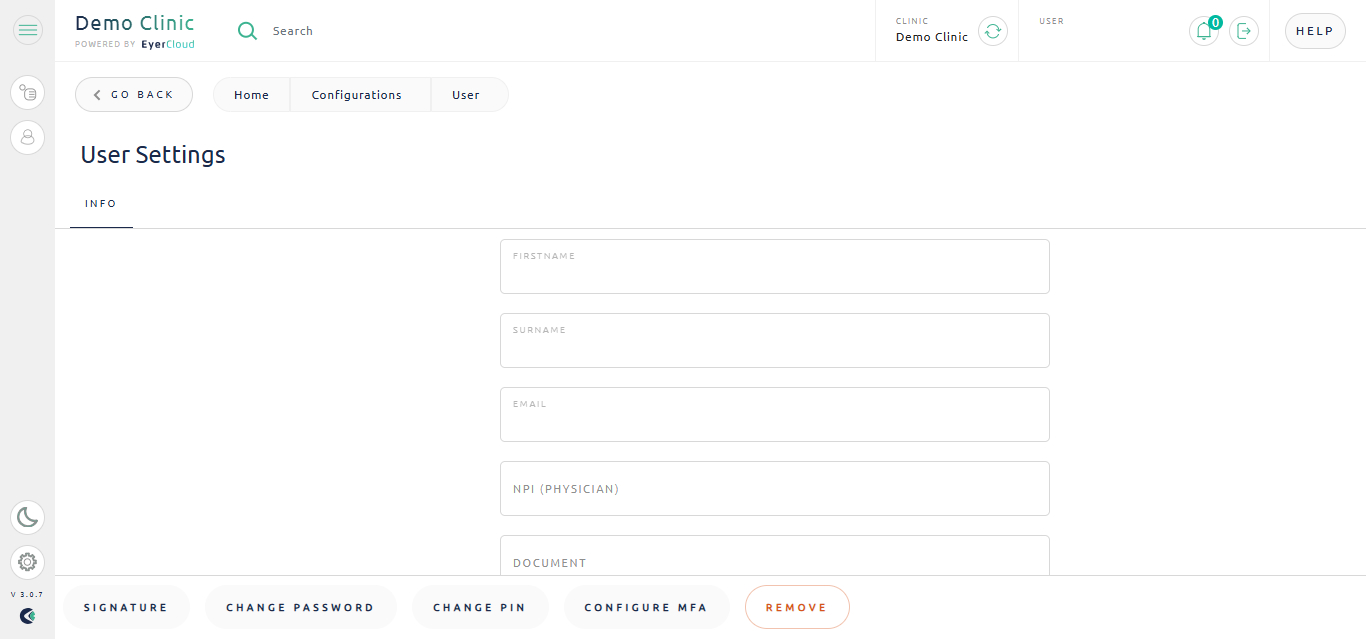The height and width of the screenshot is (639, 1366).
Task: Click the GO BACK button
Action: [x=134, y=95]
